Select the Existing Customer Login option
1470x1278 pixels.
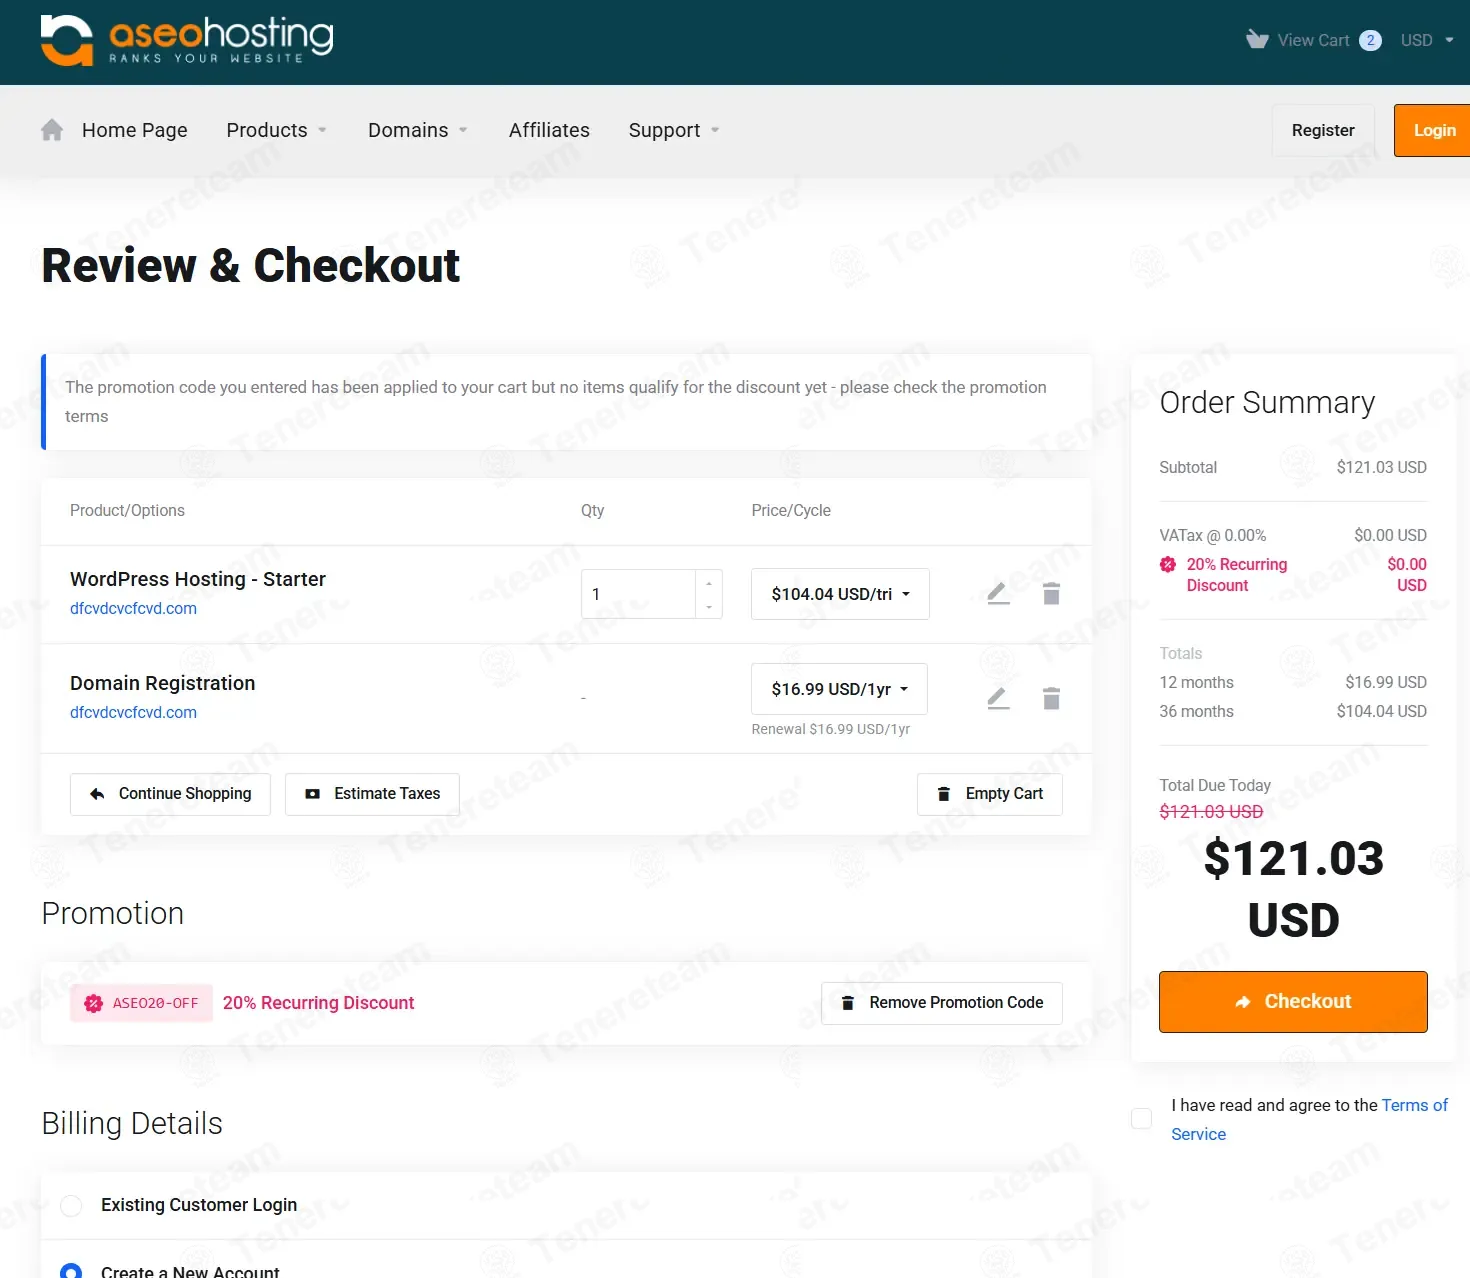coord(71,1205)
